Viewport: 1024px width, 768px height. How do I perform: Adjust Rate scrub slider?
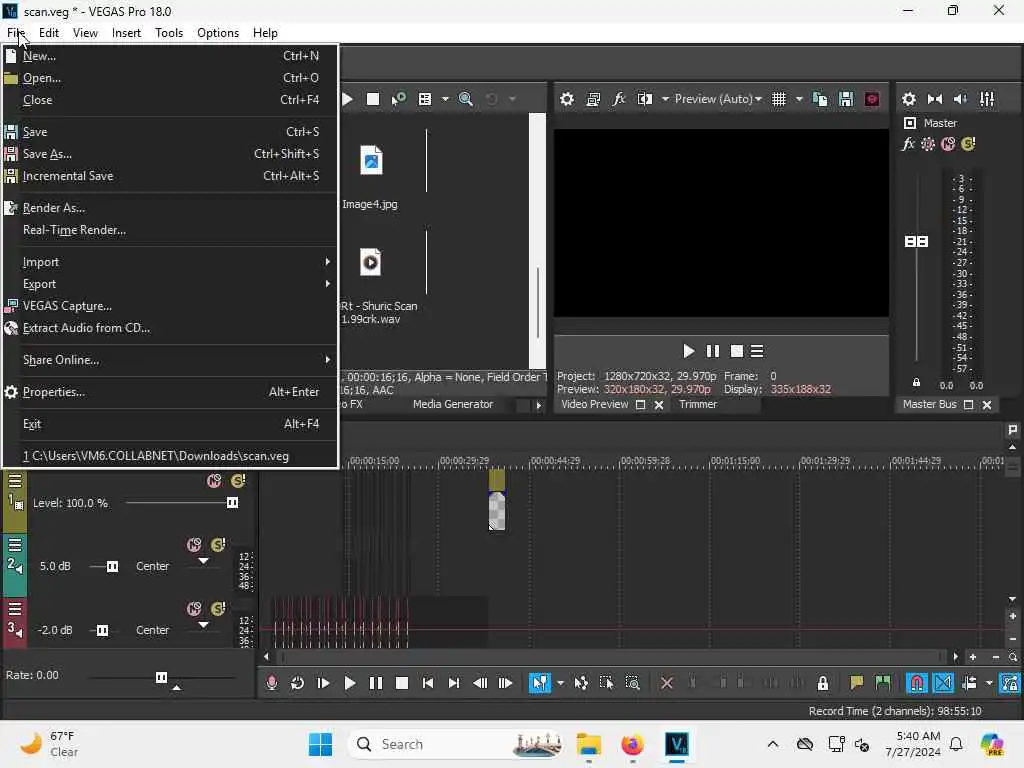click(161, 677)
